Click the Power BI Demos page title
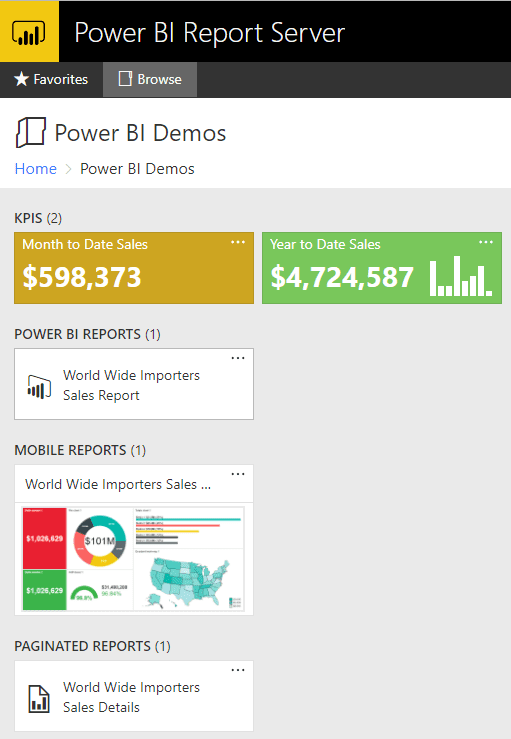This screenshot has width=511, height=739. (140, 132)
